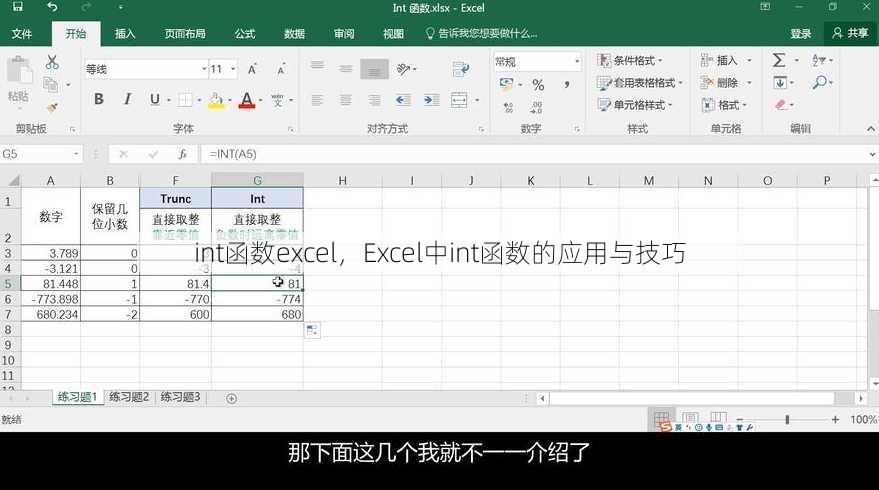Switch to the 公式 Formulas tab

(x=245, y=34)
